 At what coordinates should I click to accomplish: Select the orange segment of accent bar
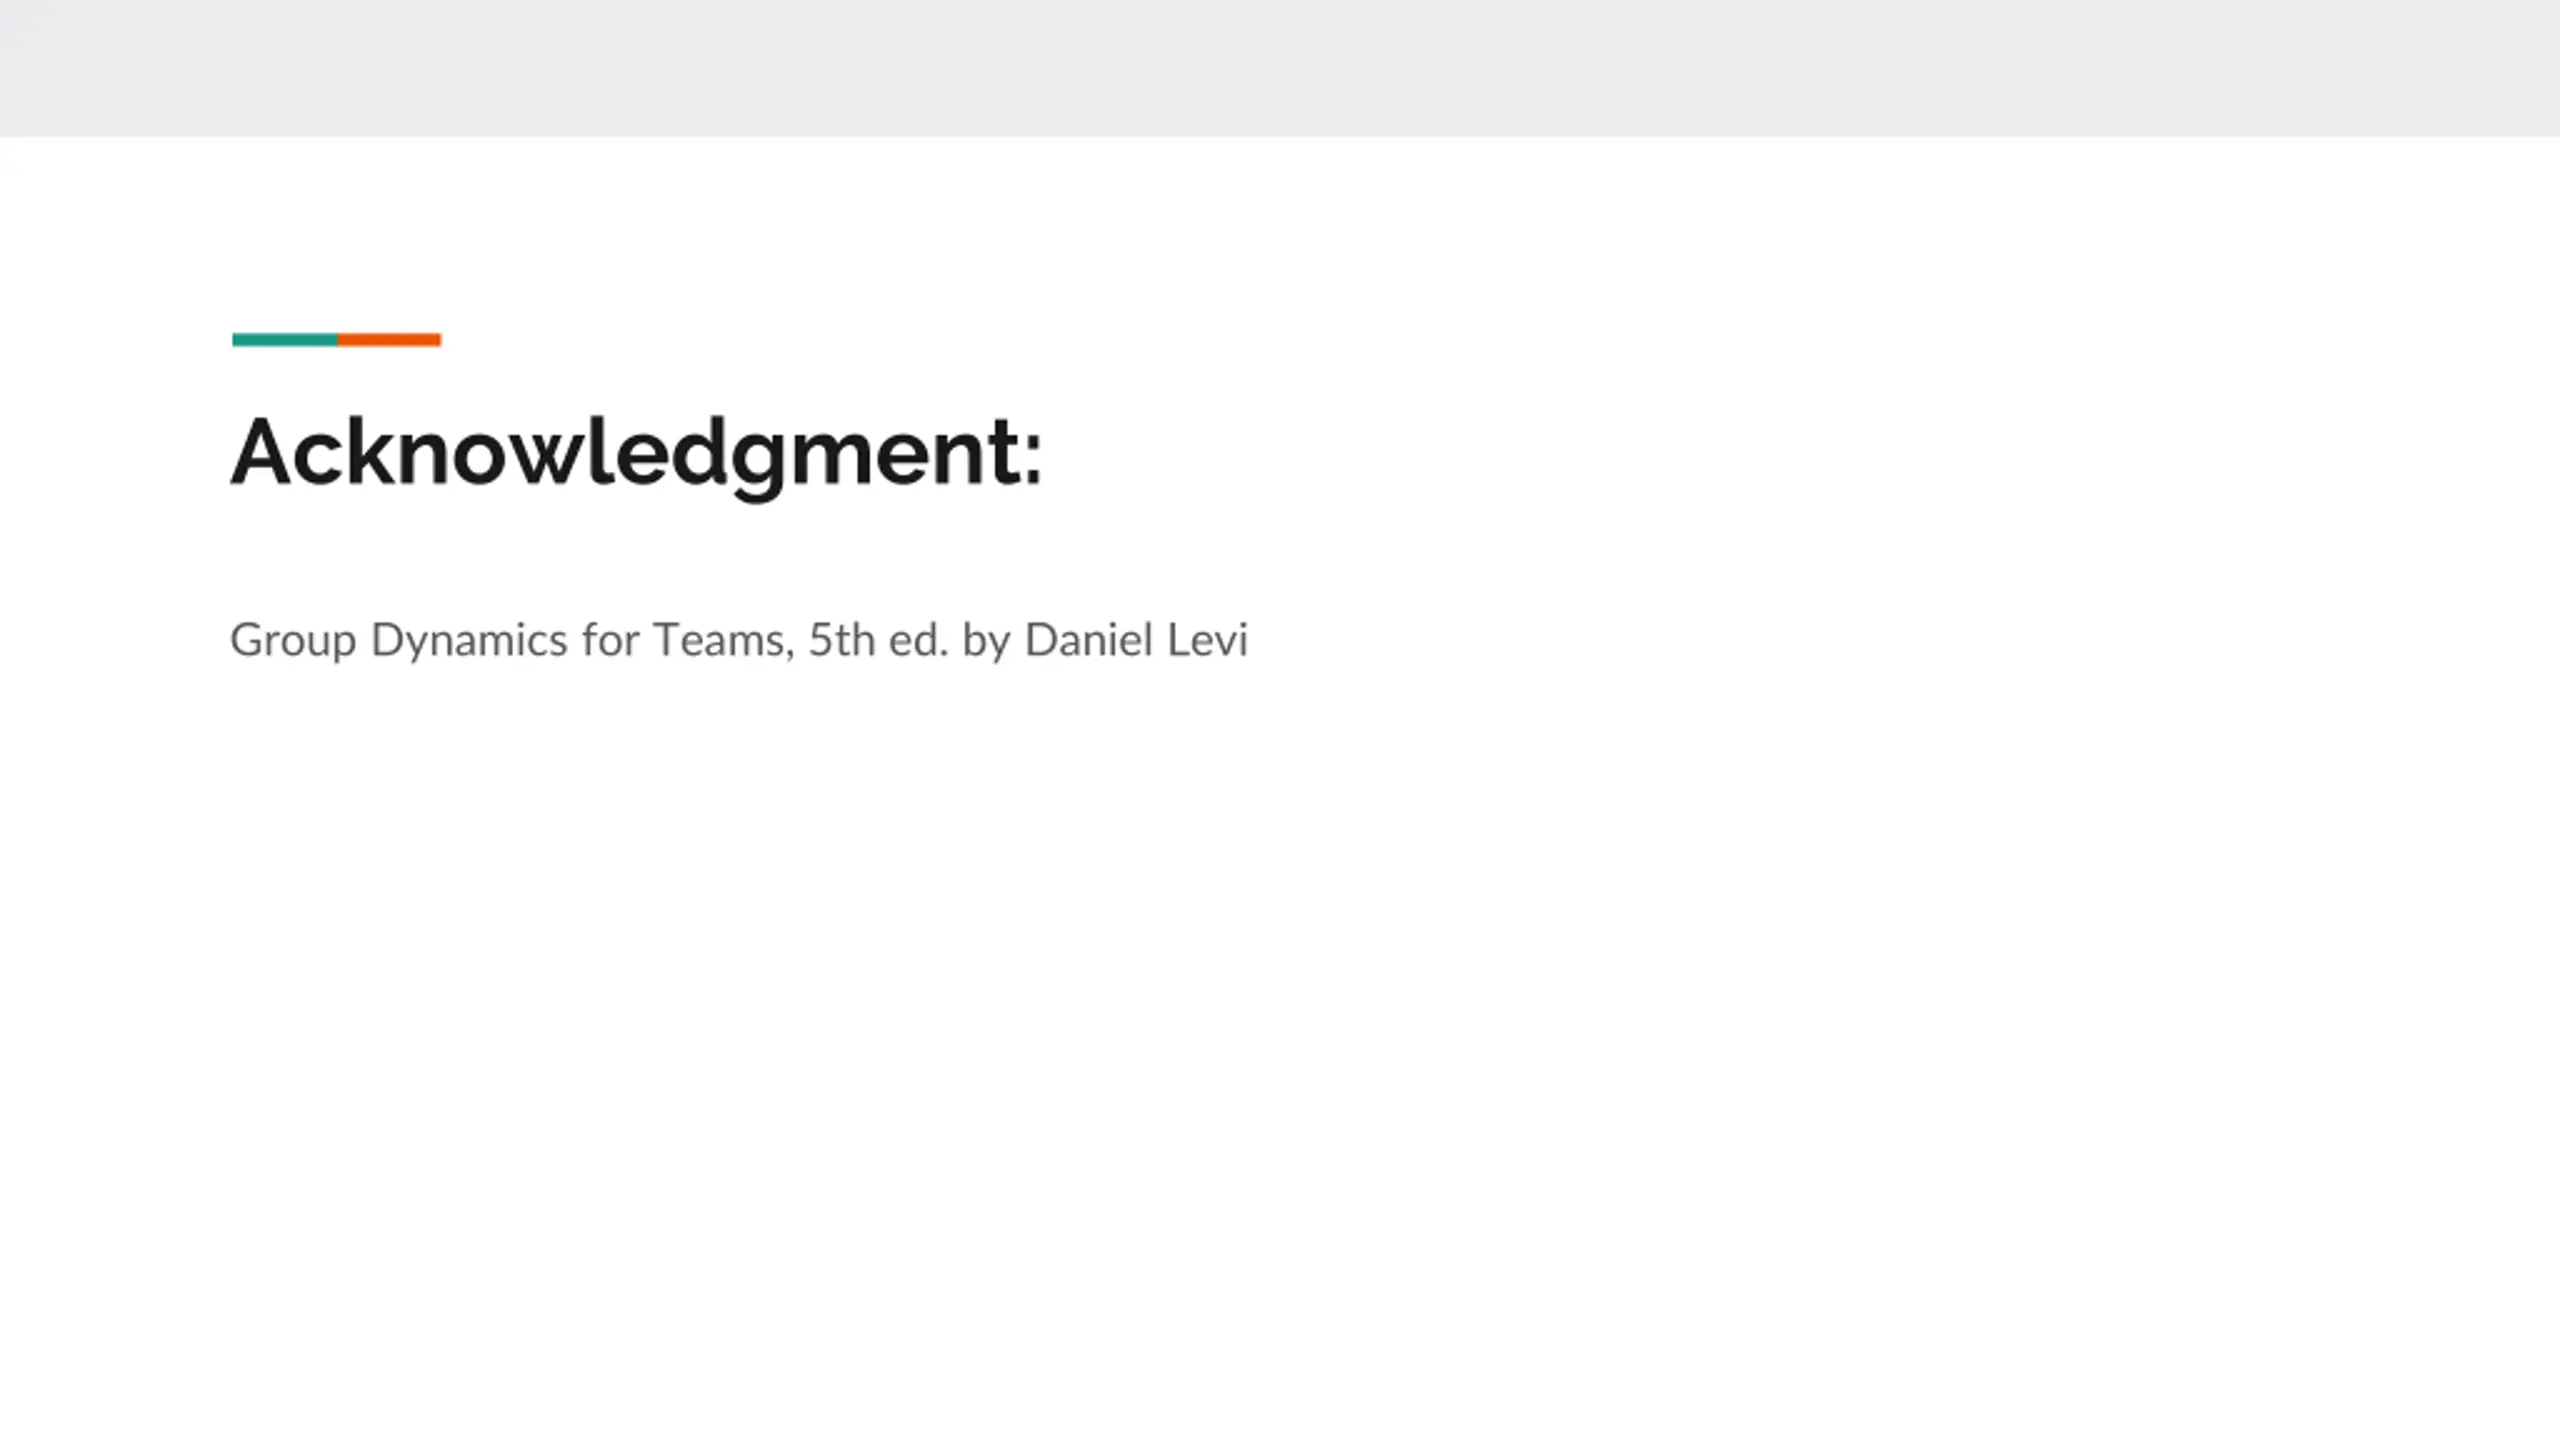coord(389,340)
